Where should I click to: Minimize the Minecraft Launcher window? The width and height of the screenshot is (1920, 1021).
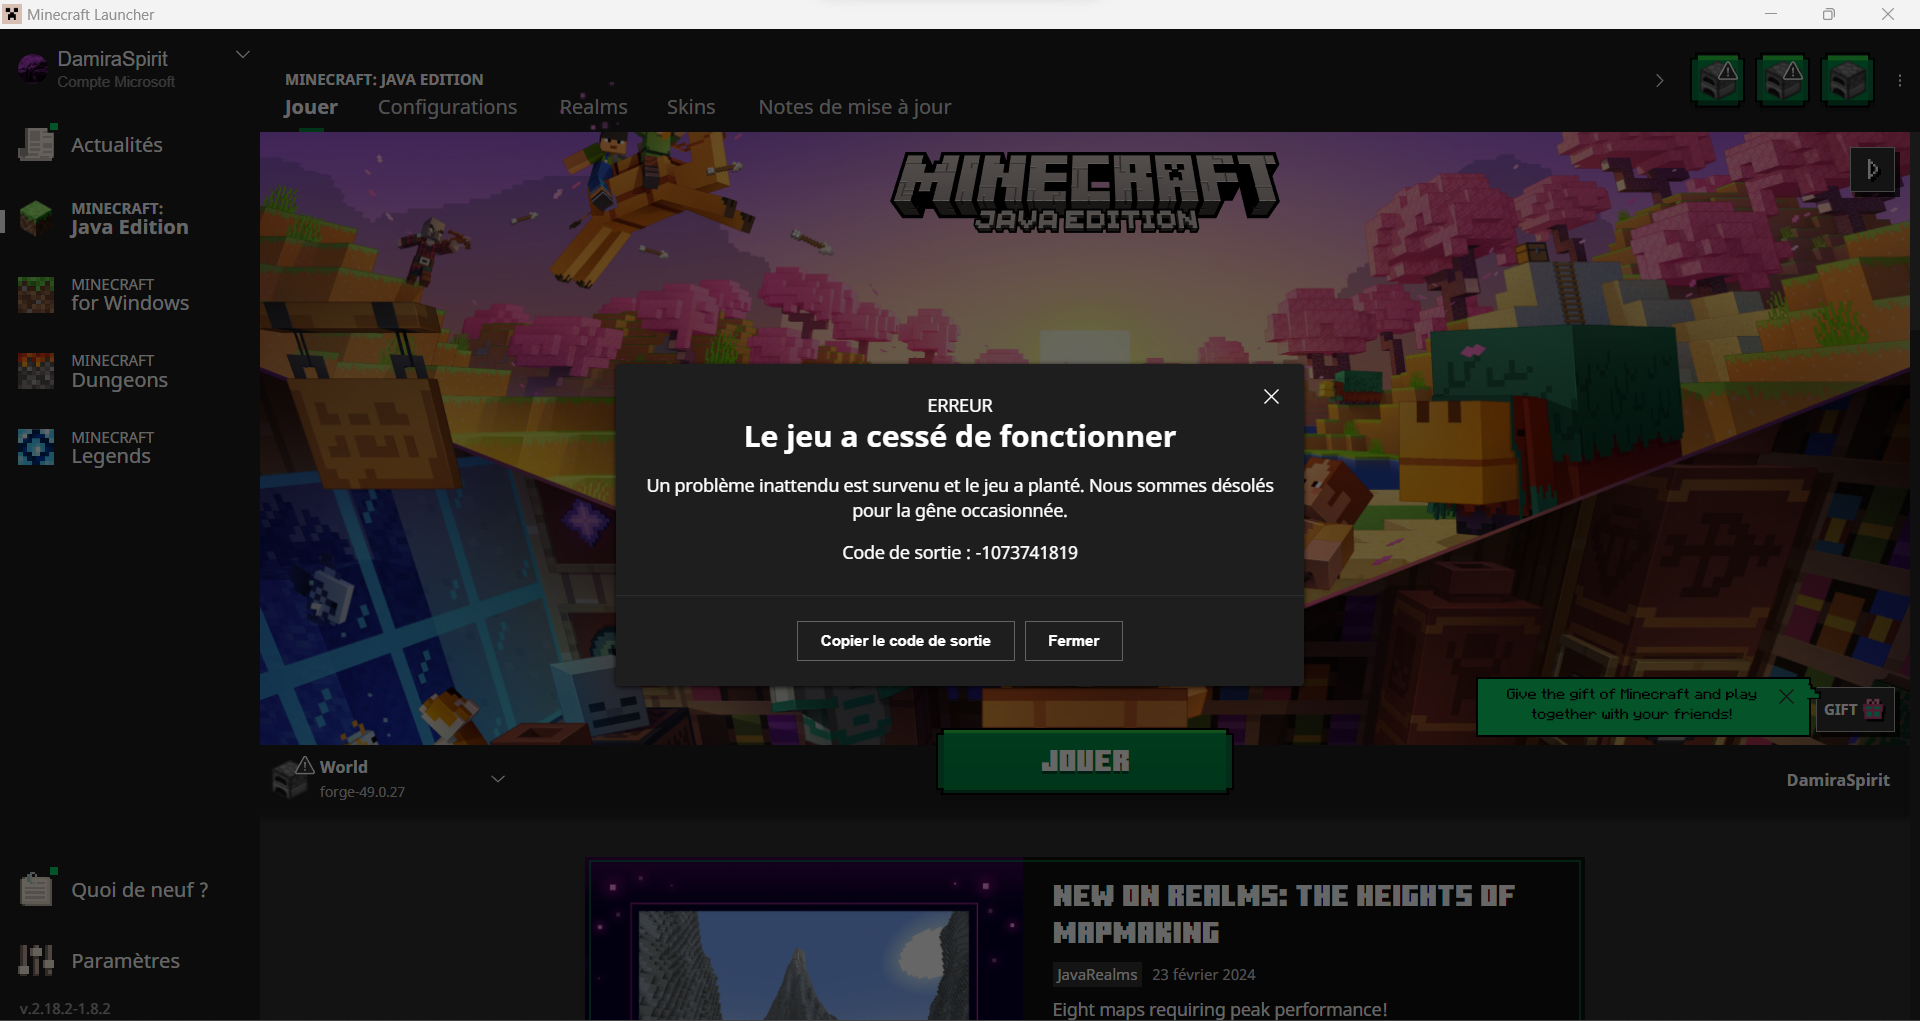(x=1771, y=14)
